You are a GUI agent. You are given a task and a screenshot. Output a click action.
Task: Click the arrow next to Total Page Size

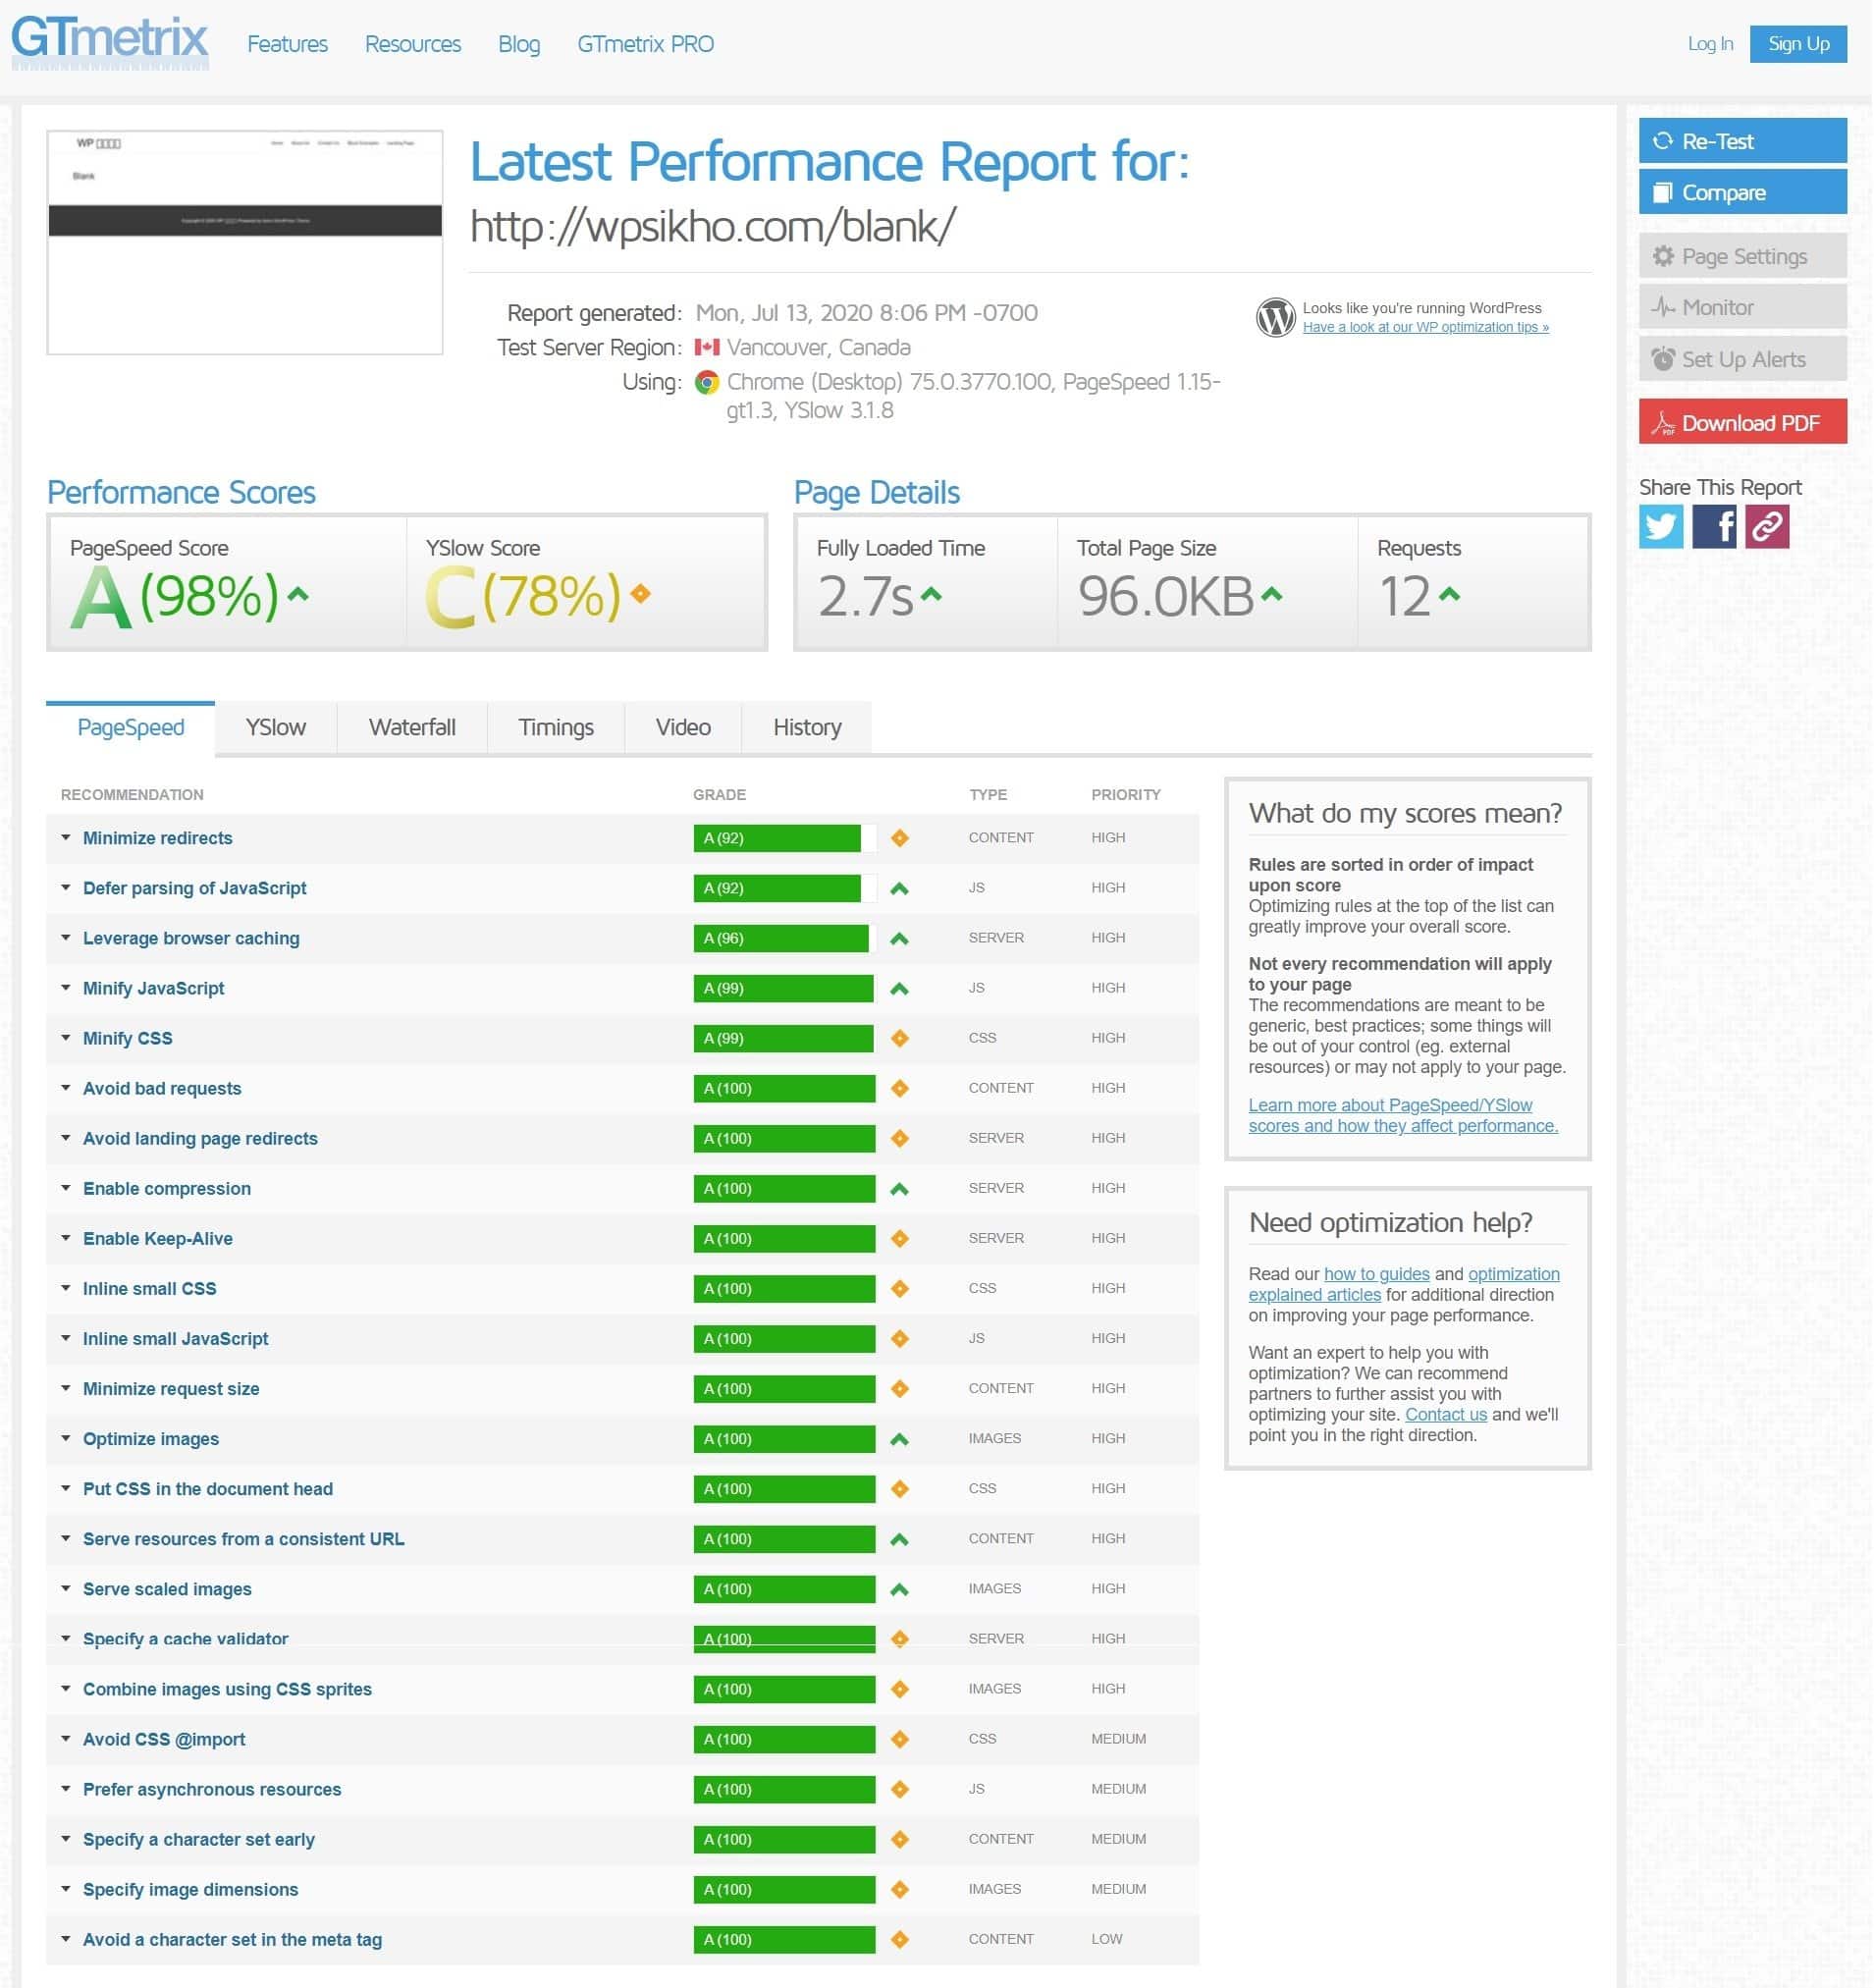point(1272,594)
